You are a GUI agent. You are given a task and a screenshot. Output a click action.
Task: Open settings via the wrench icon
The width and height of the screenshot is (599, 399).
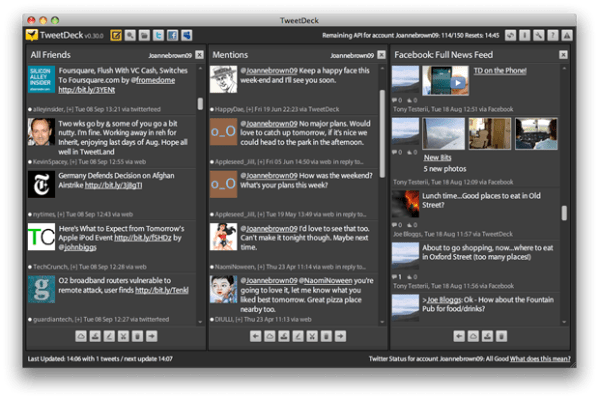coord(539,36)
